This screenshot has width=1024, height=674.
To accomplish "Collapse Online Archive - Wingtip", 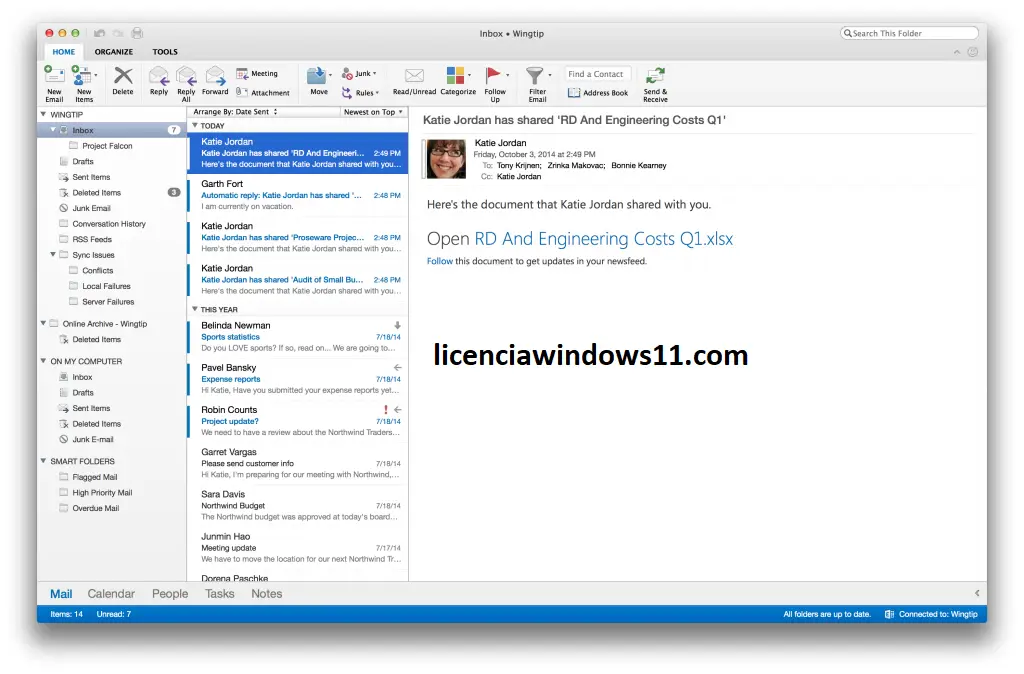I will (43, 323).
